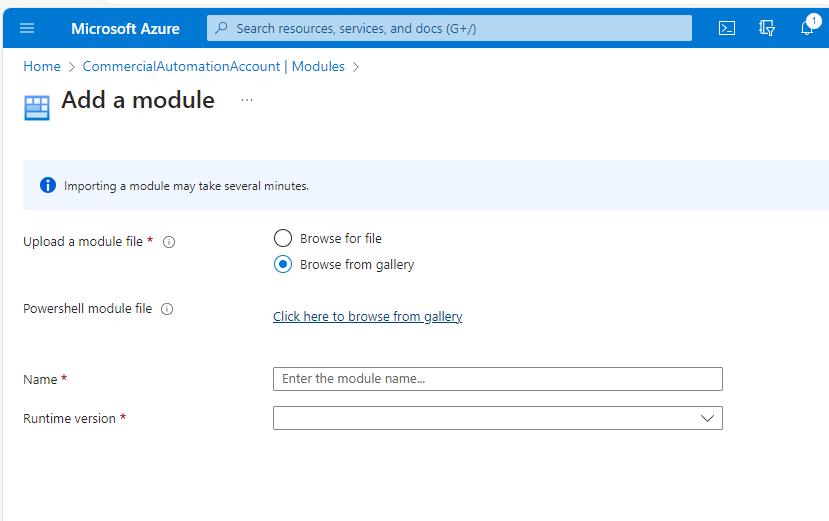The image size is (829, 521).
Task: Go to the Home breadcrumb
Action: [x=42, y=67]
